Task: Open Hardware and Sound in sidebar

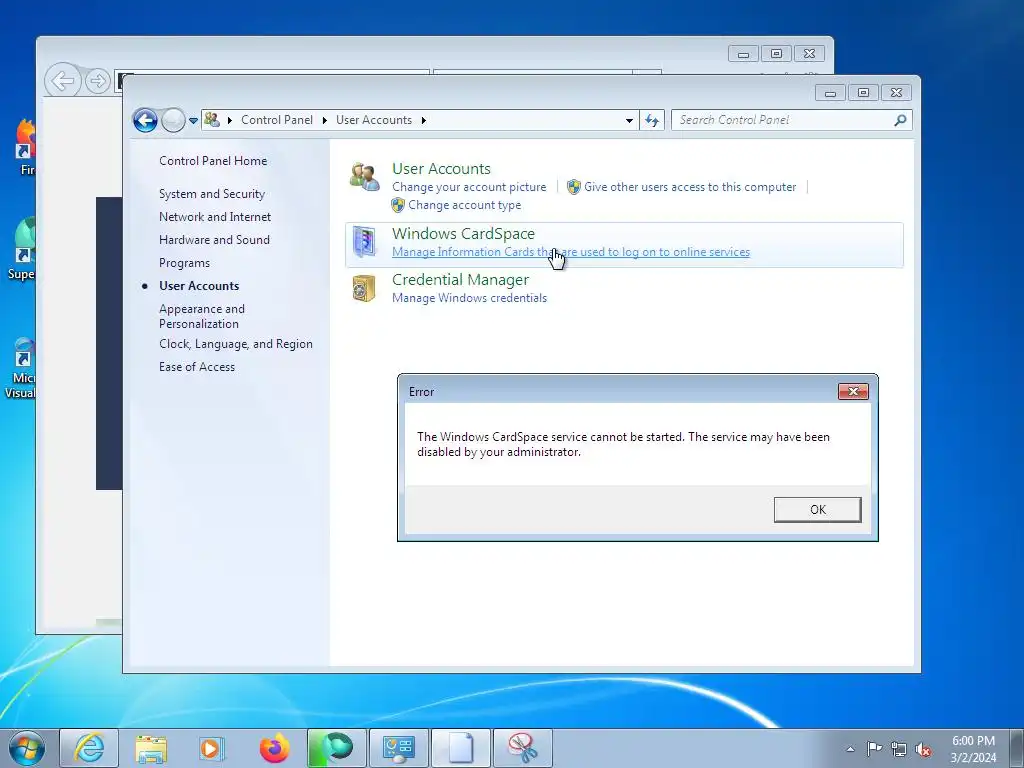Action: (214, 240)
